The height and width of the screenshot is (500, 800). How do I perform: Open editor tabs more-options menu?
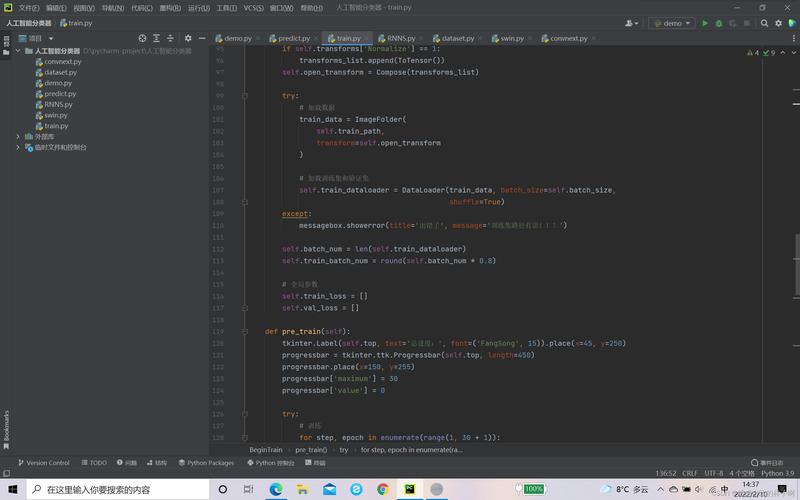(x=793, y=38)
